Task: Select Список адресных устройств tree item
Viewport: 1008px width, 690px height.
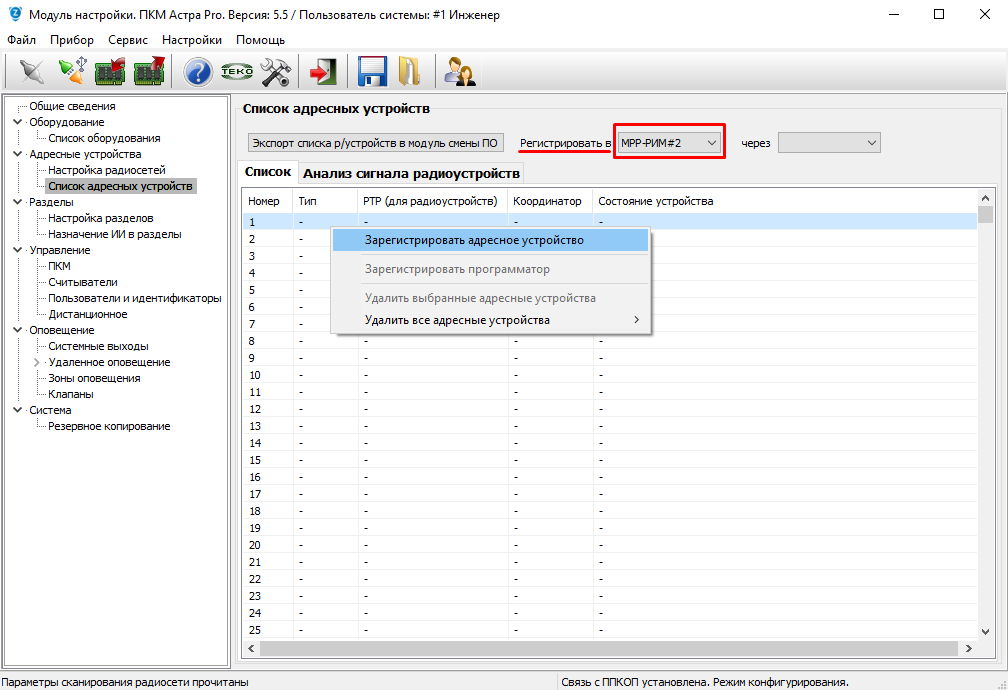Action: point(120,186)
